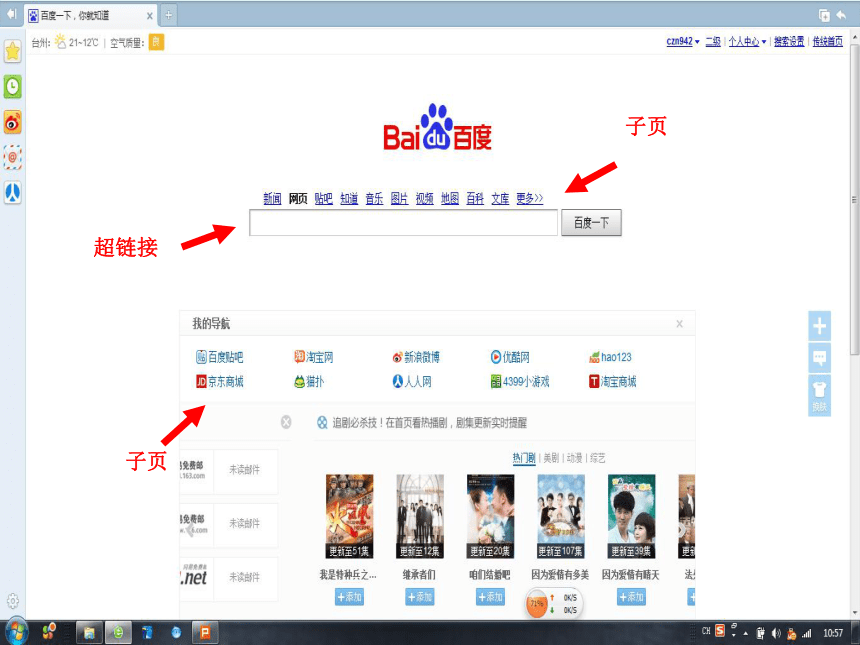Open the 图片 search category
The width and height of the screenshot is (860, 645).
click(x=399, y=198)
